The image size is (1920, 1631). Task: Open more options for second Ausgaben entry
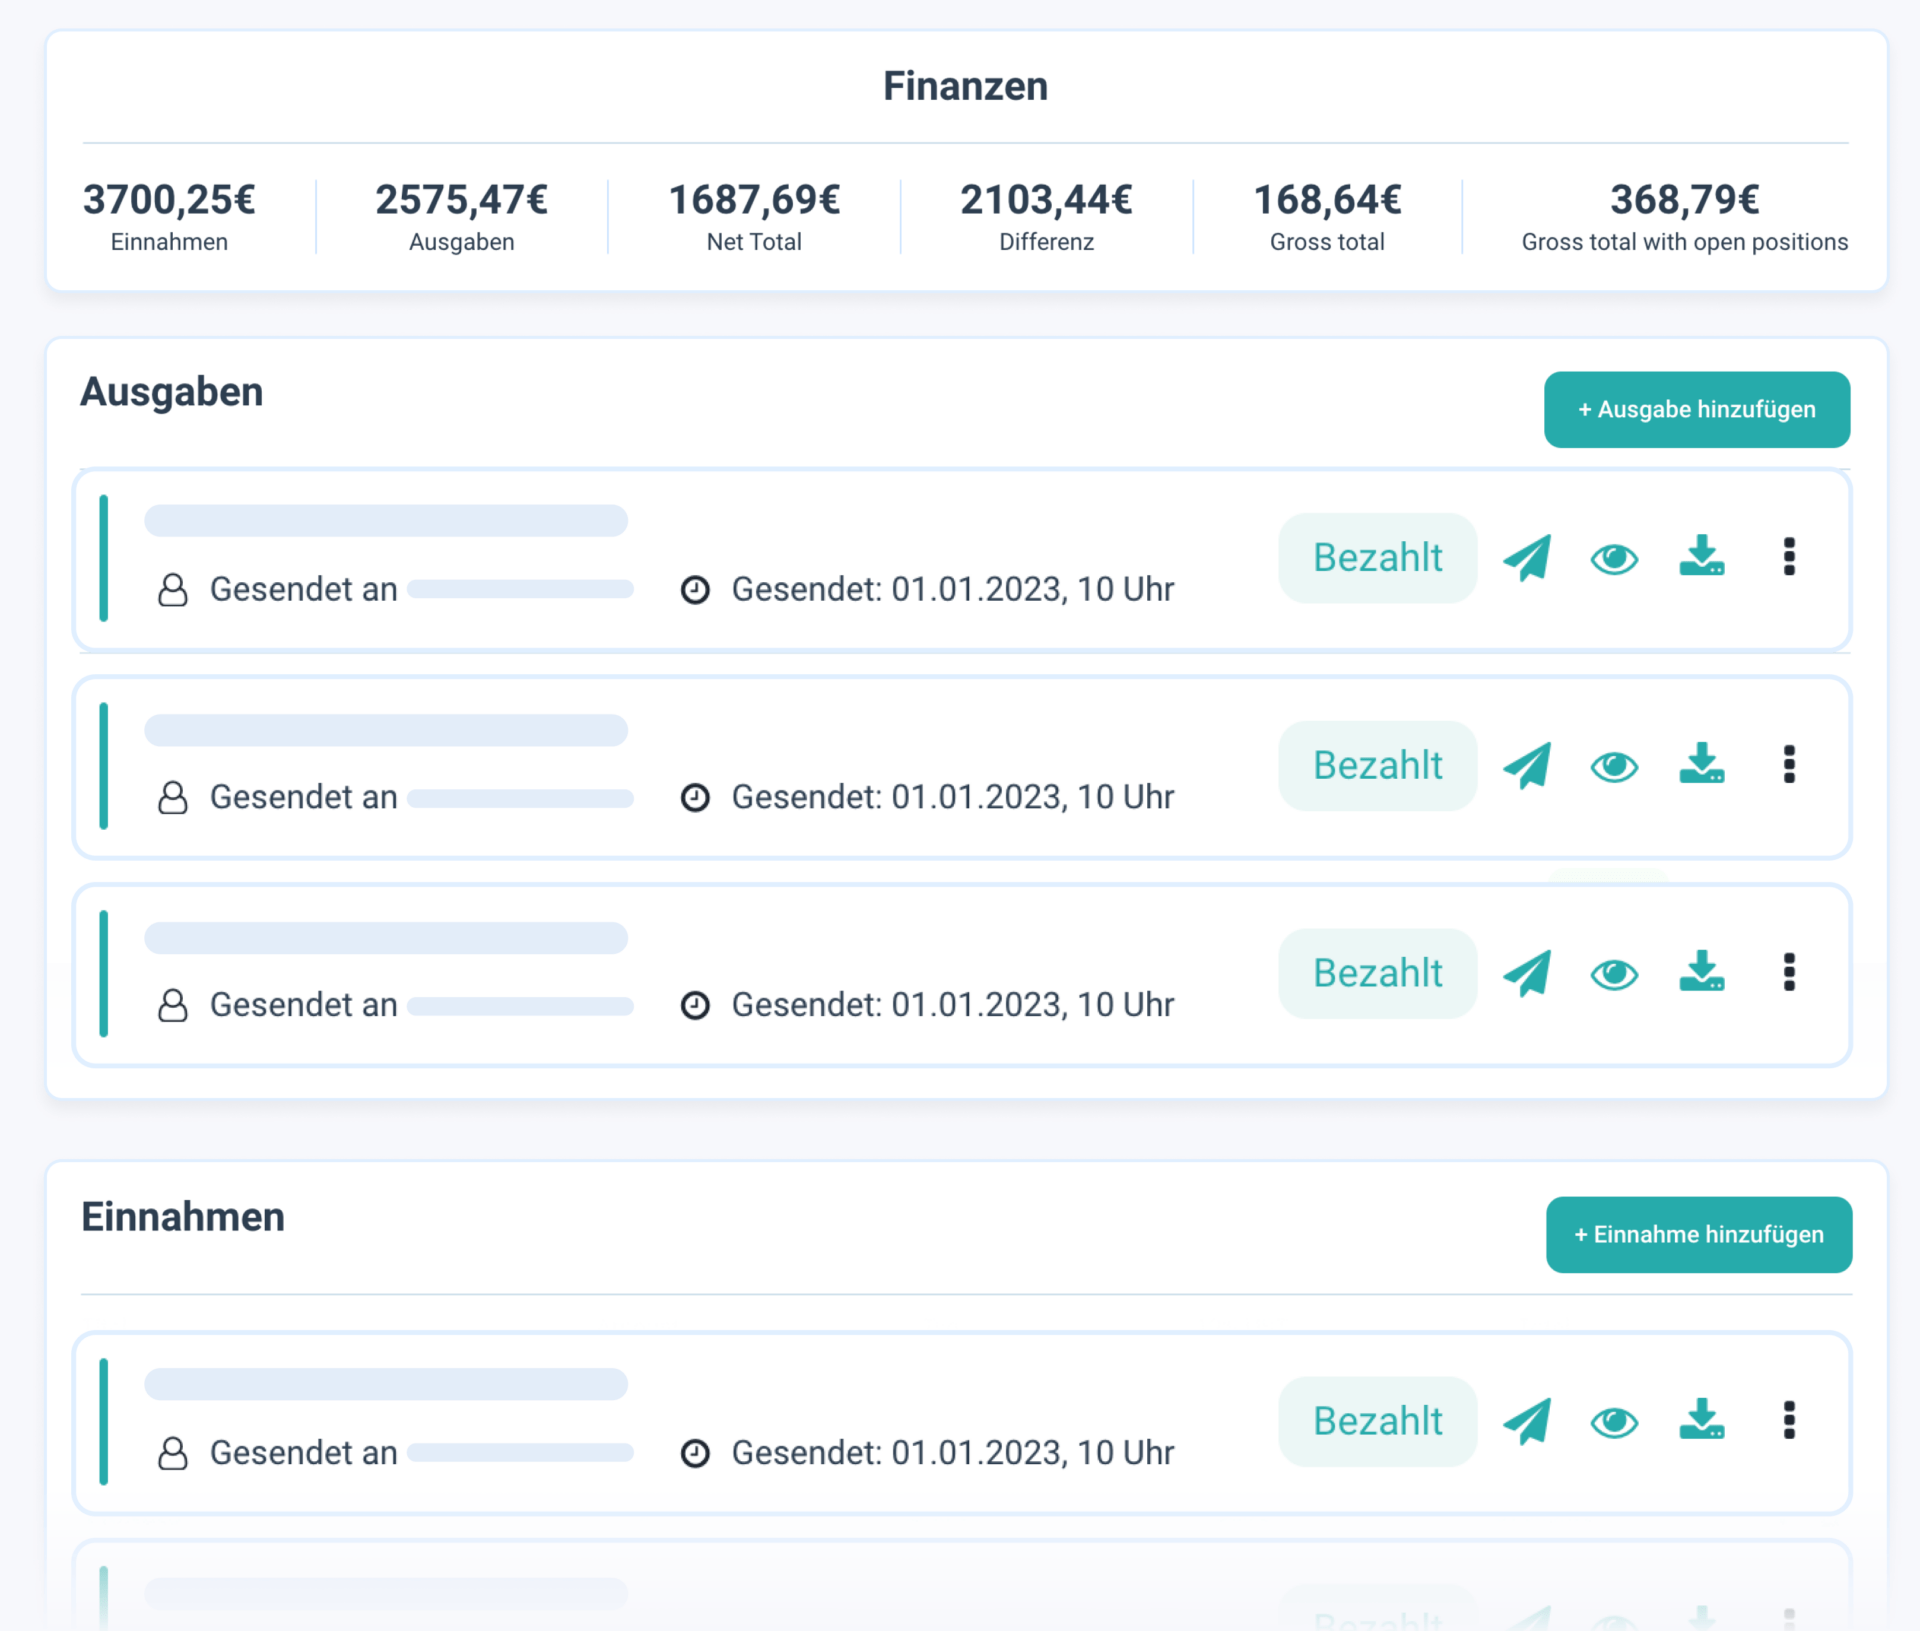(x=1789, y=765)
